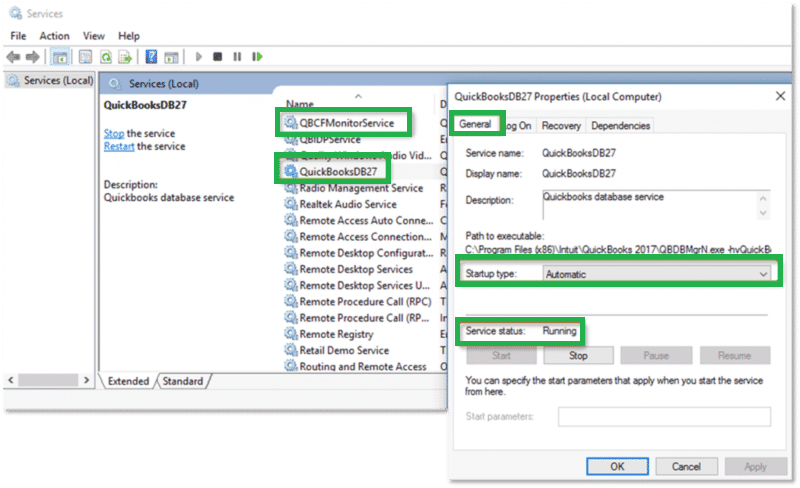Close the QuickBooksDB27 Properties dialog
The height and width of the screenshot is (488, 800).
tap(780, 96)
